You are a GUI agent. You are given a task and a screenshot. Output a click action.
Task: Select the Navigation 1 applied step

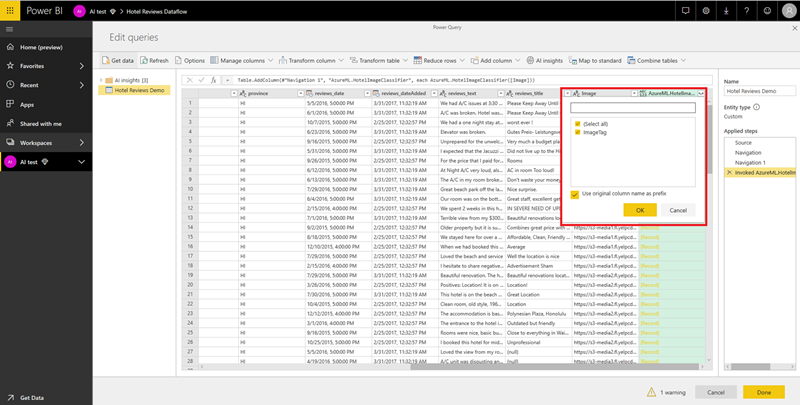750,162
